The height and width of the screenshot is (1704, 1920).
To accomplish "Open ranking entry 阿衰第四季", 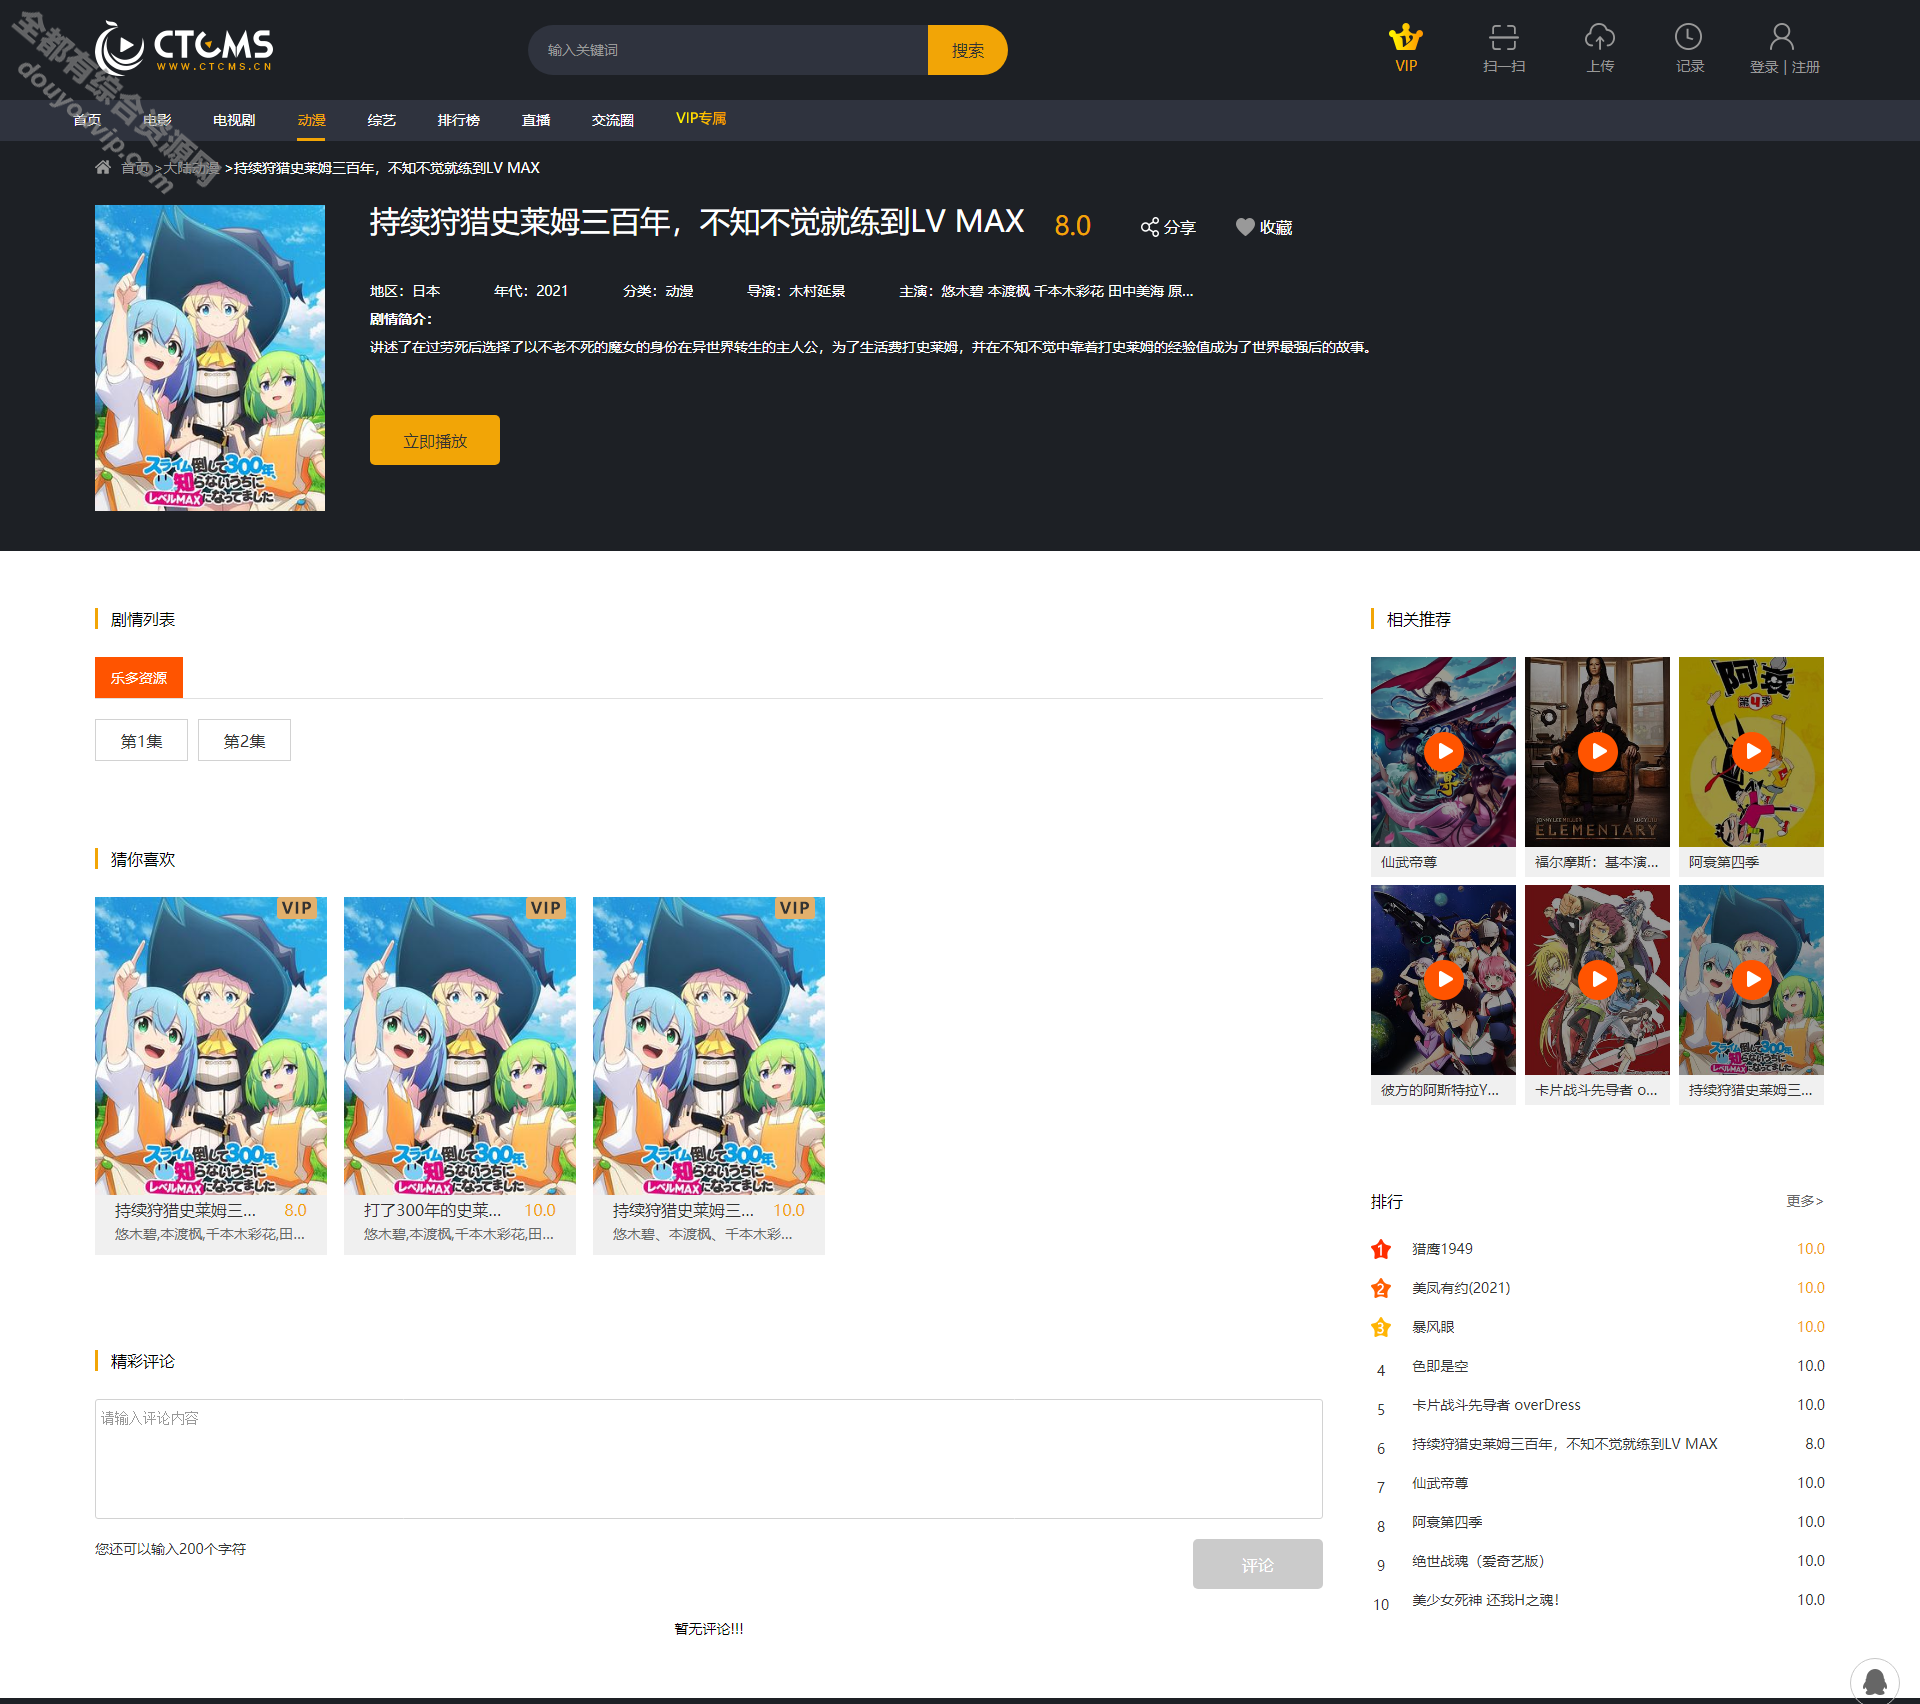I will pos(1447,1522).
